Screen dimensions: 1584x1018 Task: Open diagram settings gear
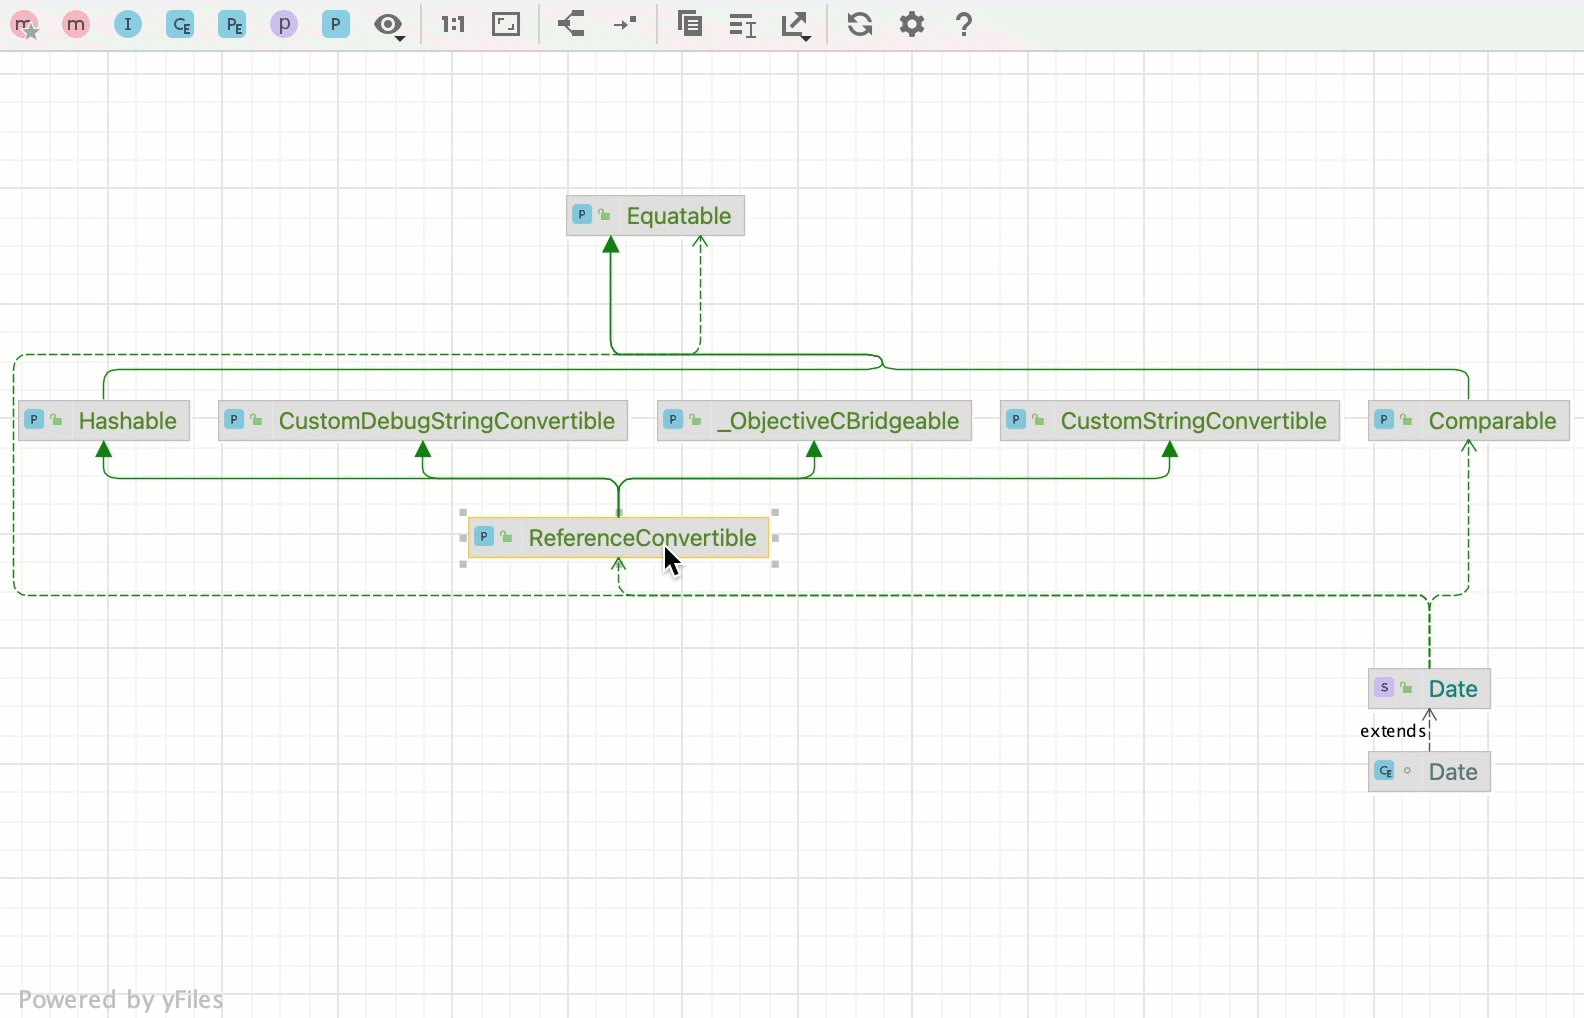(912, 24)
